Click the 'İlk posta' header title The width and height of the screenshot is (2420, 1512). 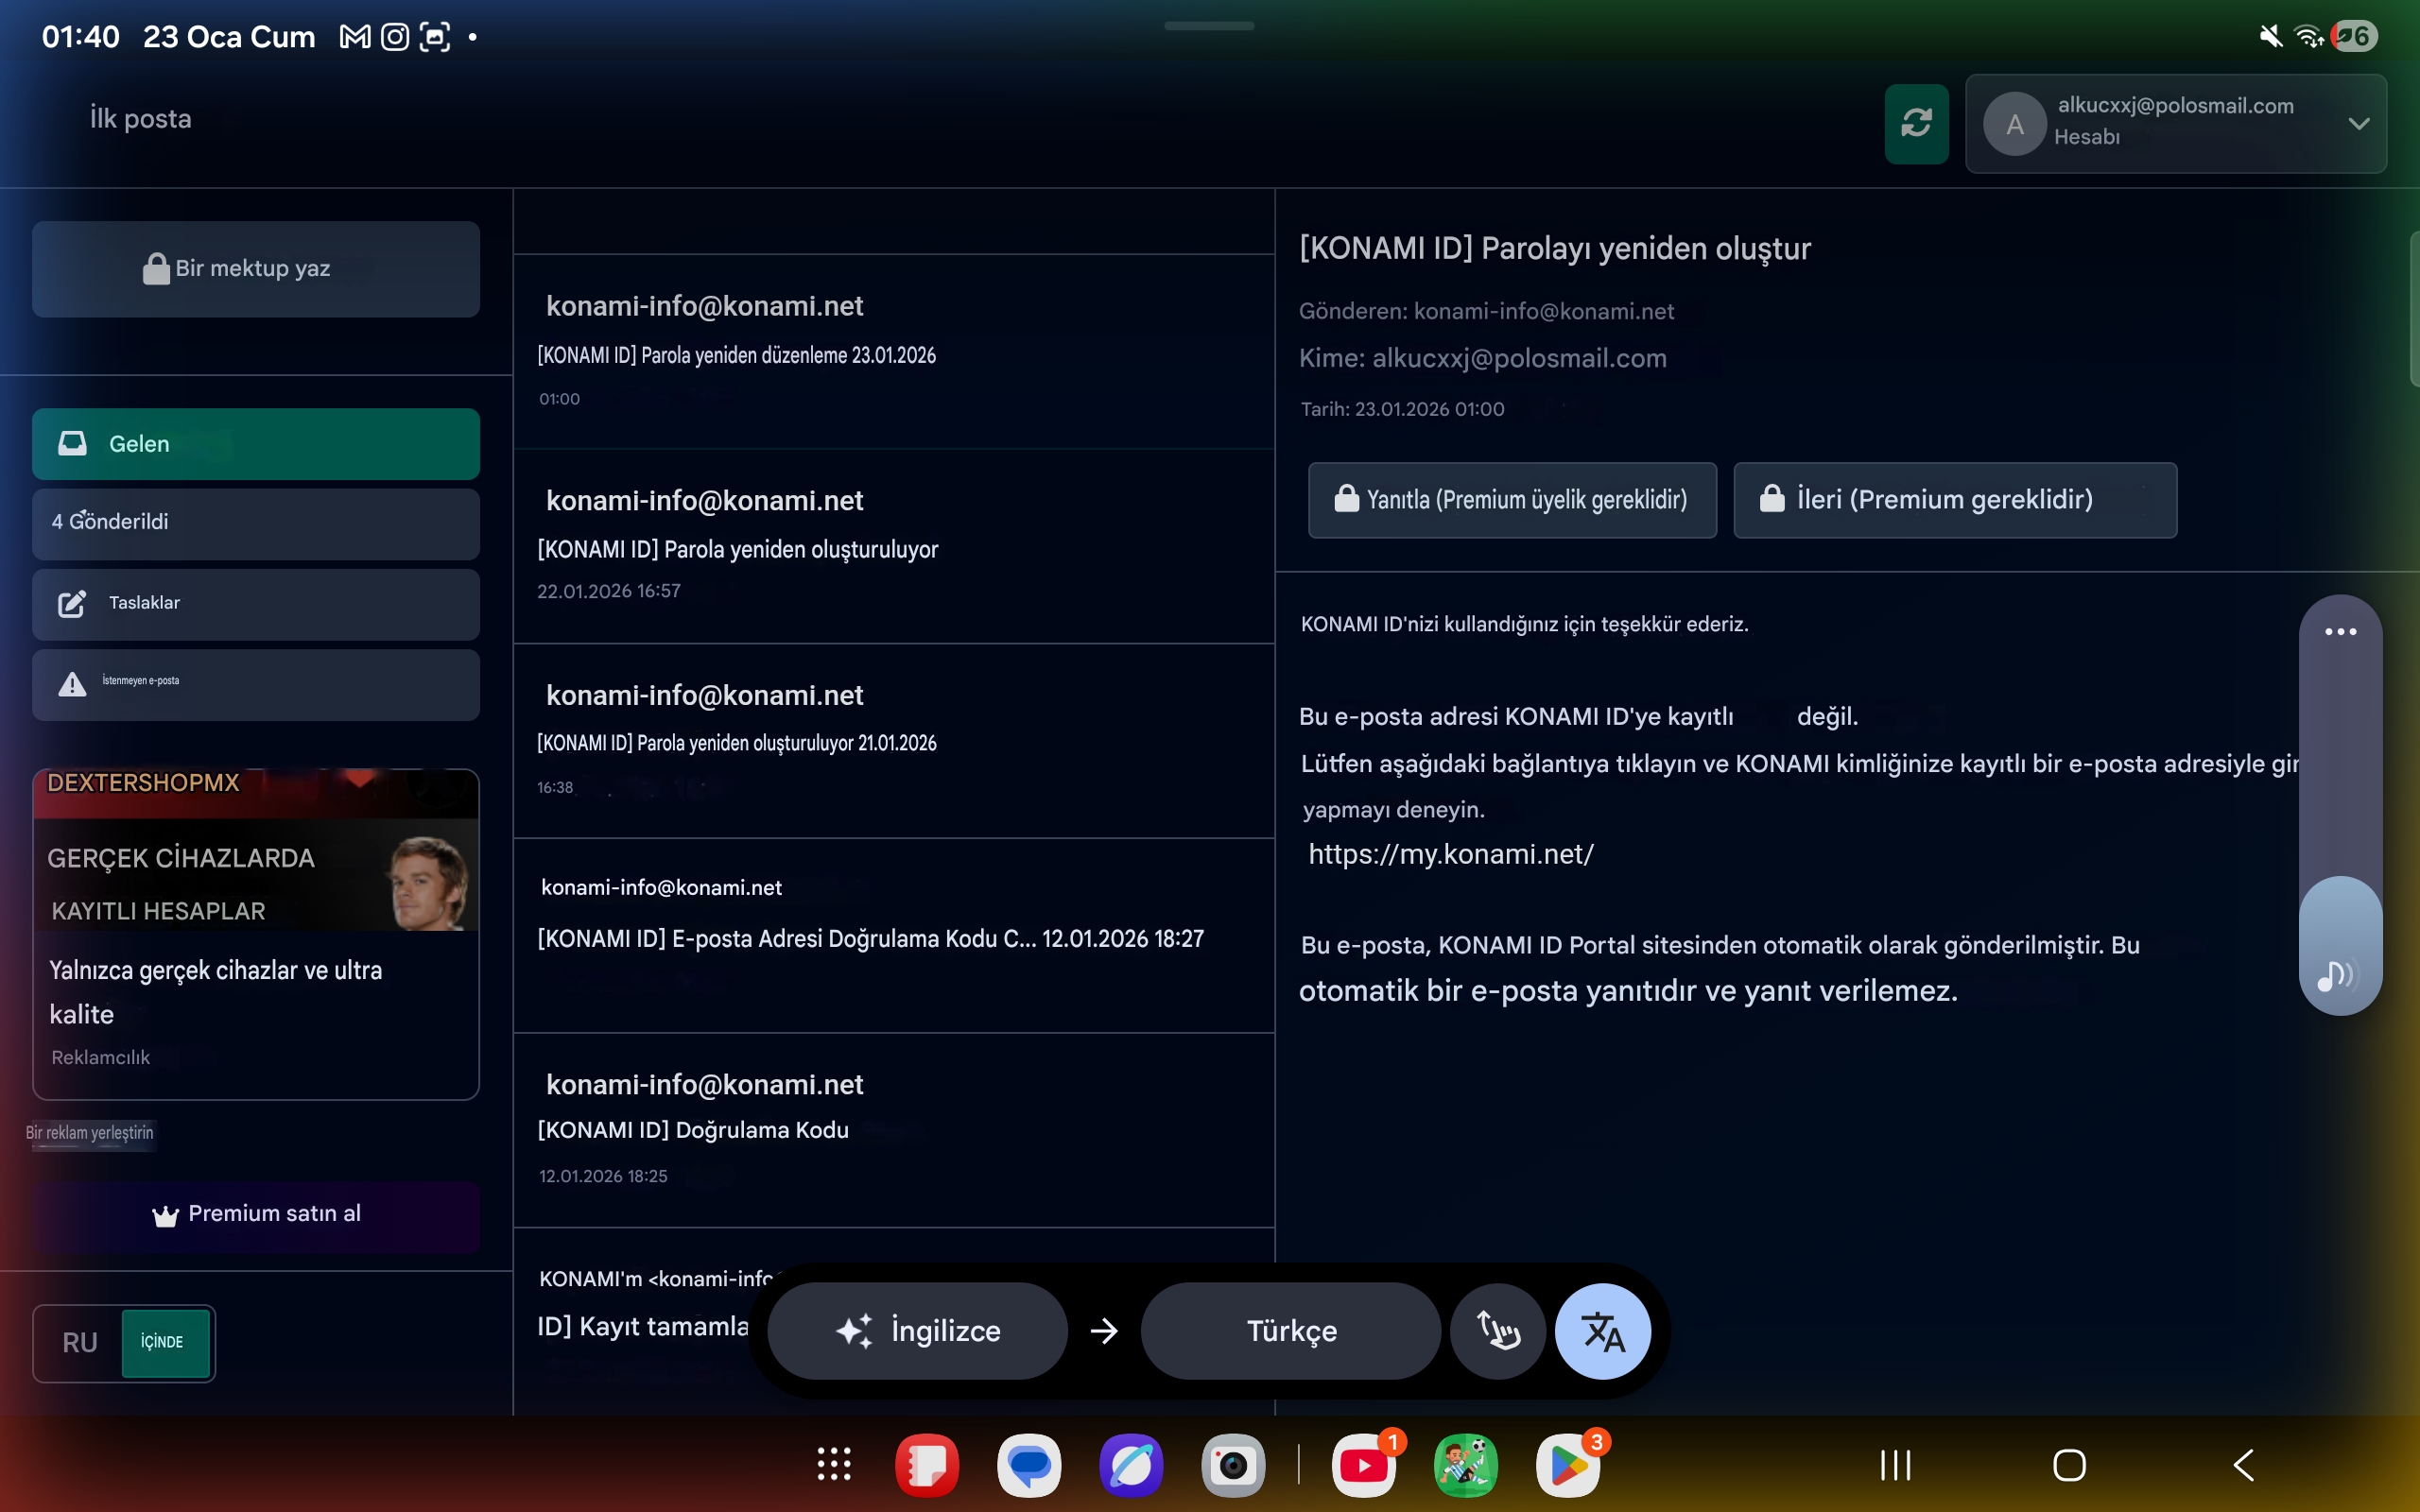click(x=140, y=119)
